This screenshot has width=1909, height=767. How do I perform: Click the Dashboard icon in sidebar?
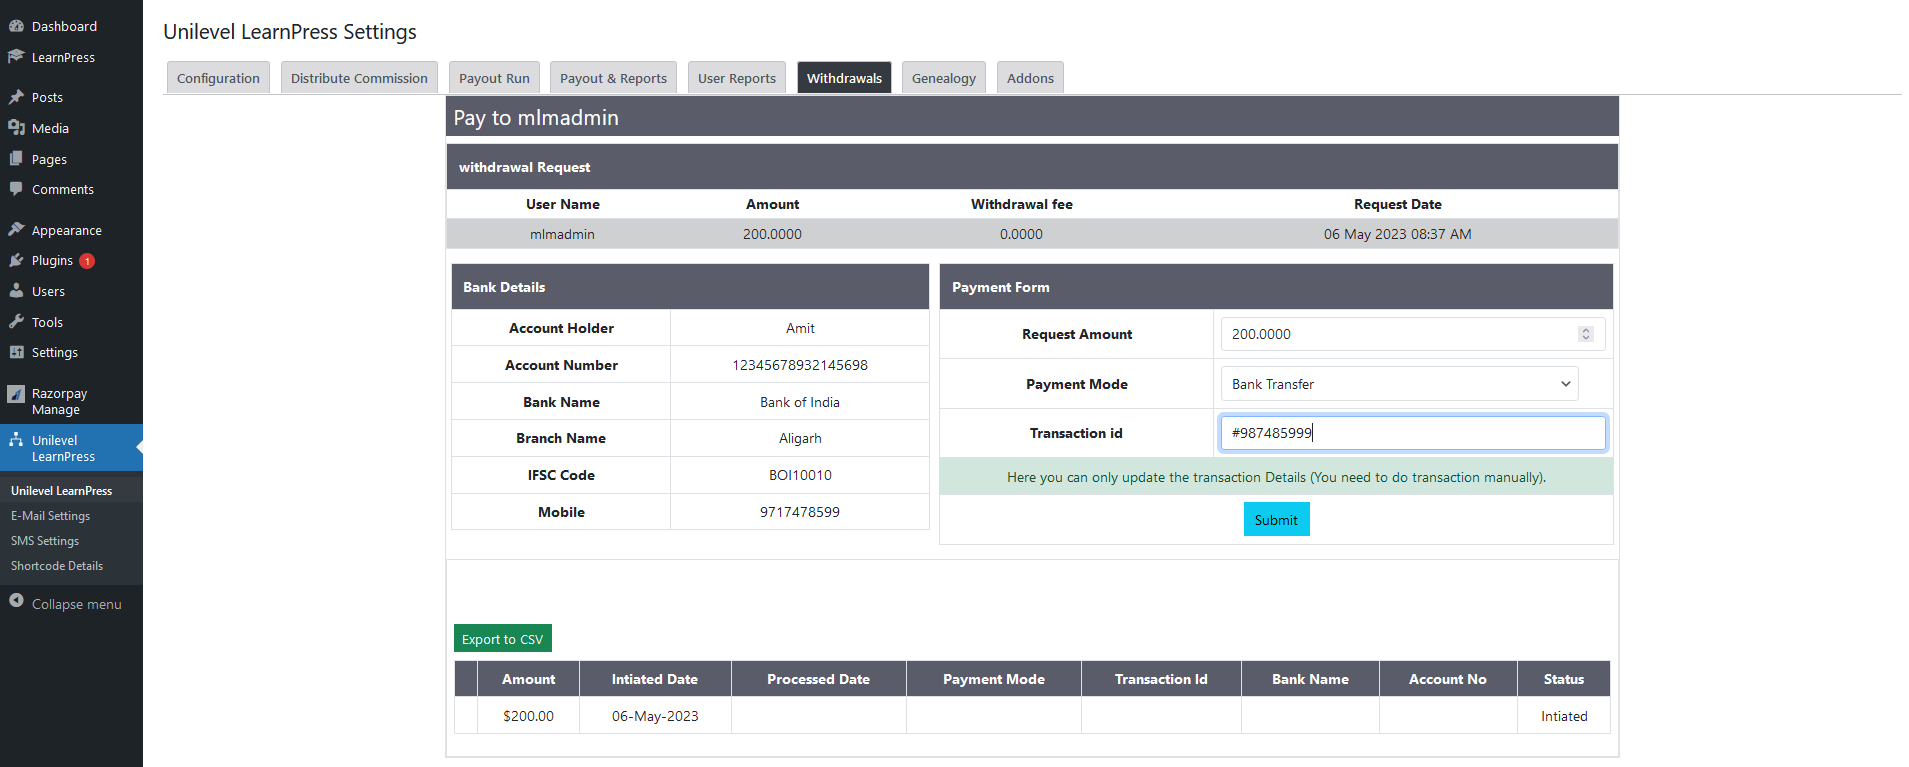16,26
